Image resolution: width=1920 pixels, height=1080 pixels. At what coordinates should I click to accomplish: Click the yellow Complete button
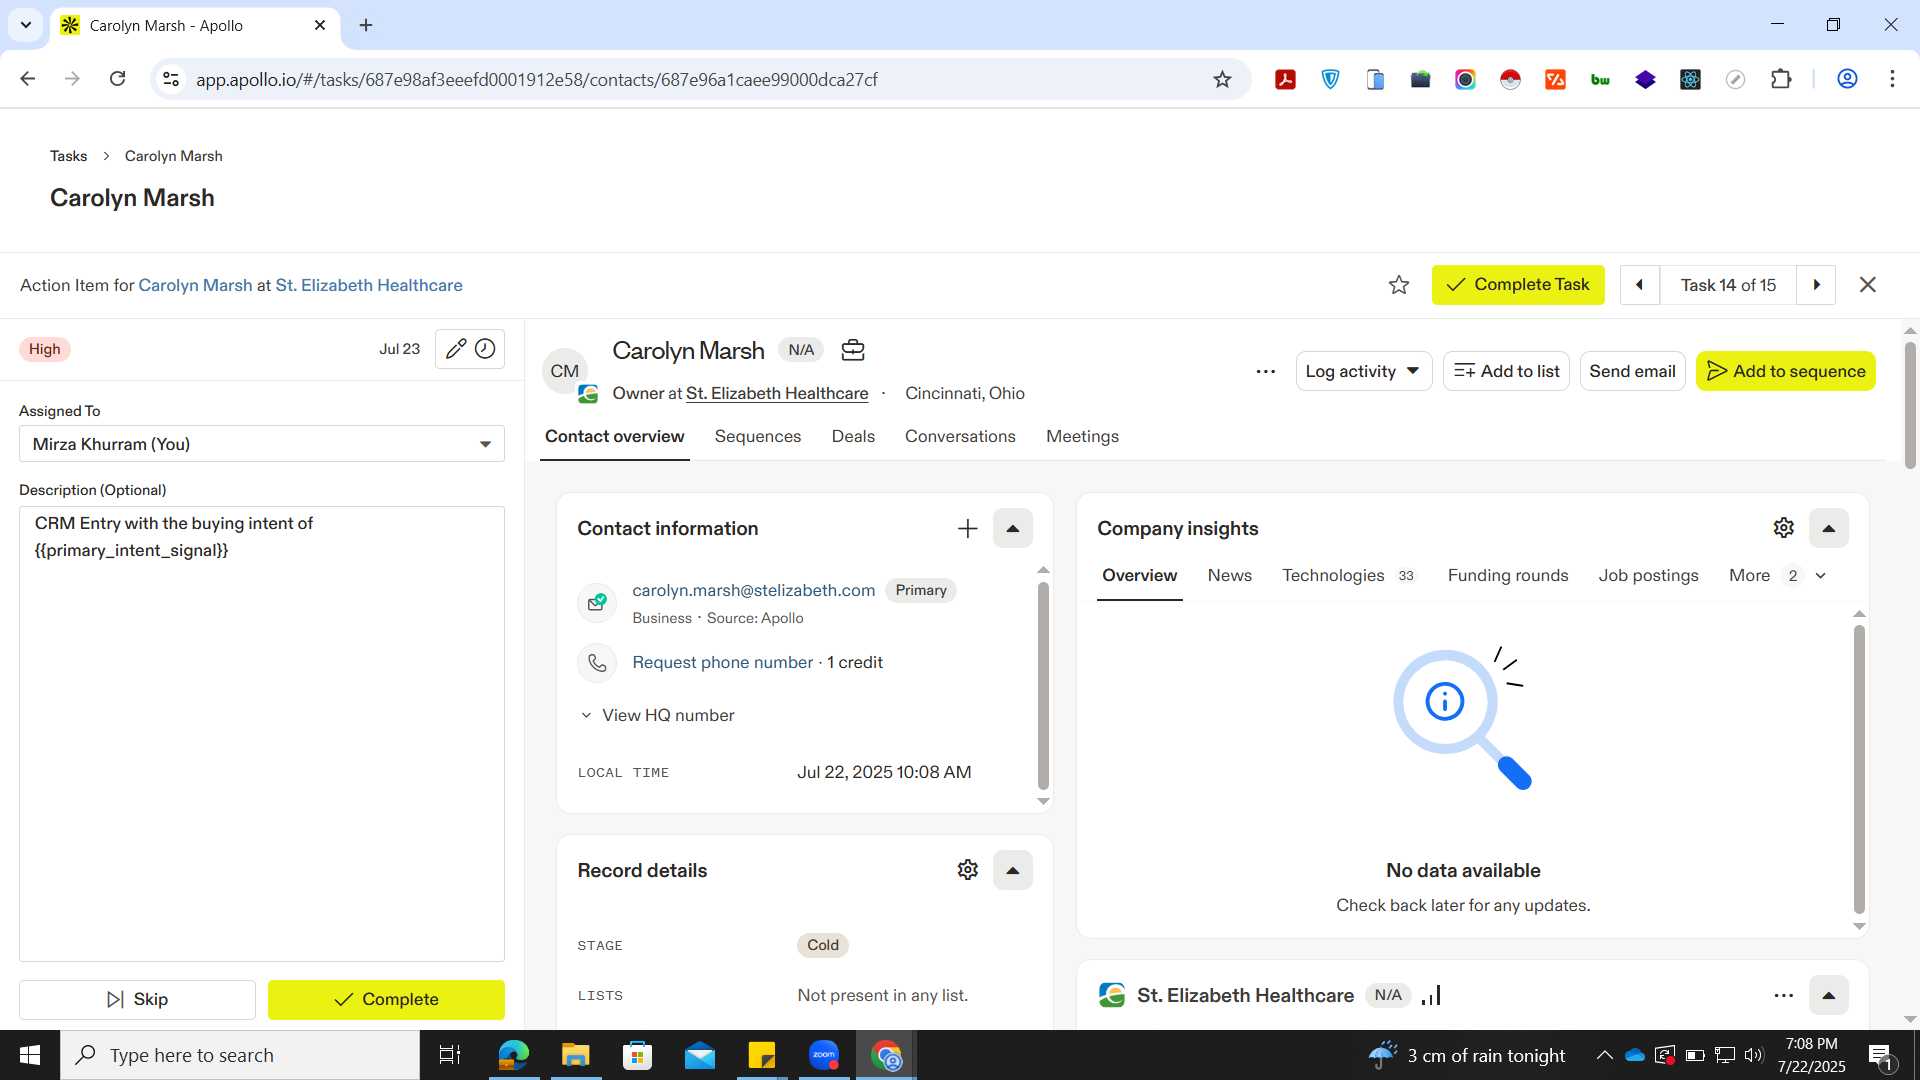tap(386, 999)
